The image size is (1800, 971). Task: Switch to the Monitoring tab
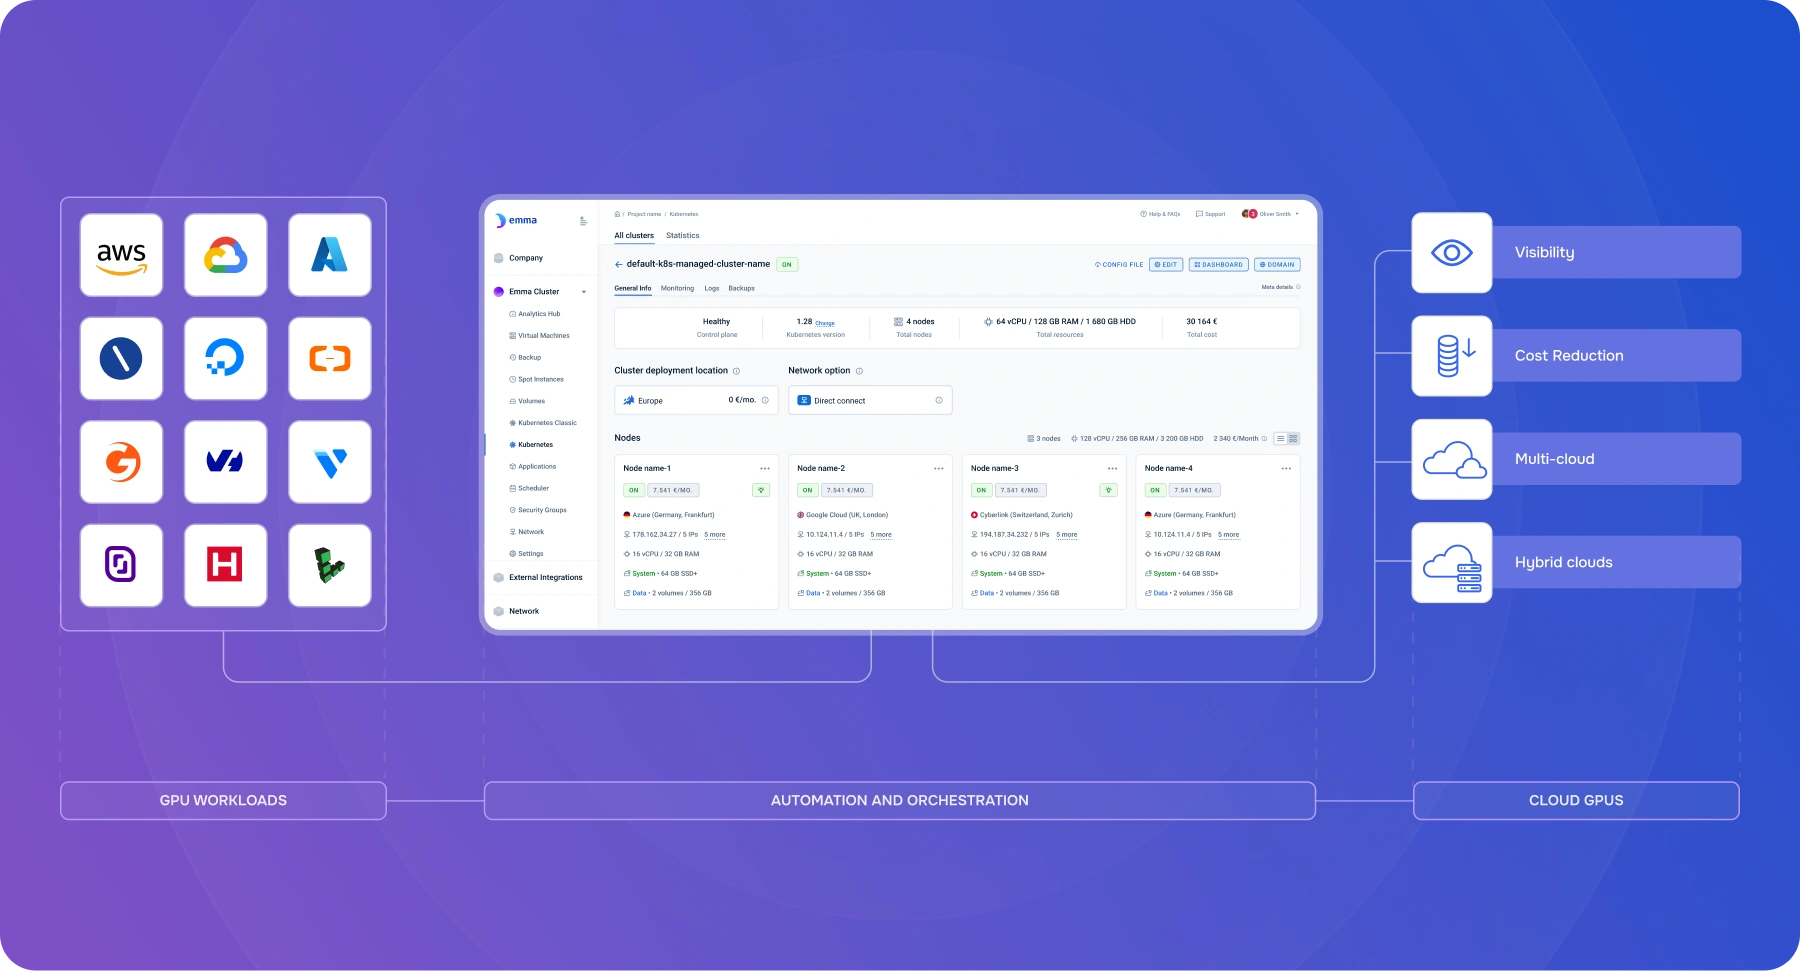pos(677,288)
